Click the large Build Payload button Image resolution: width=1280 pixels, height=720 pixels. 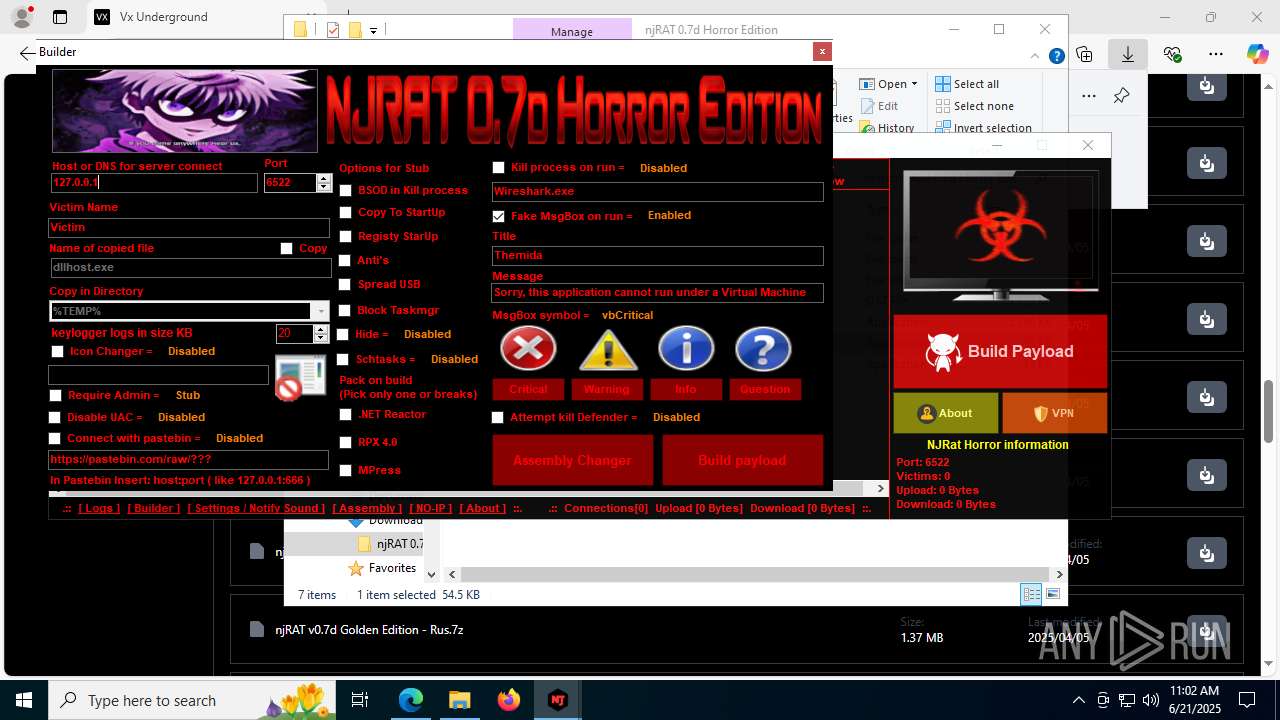coord(1000,352)
